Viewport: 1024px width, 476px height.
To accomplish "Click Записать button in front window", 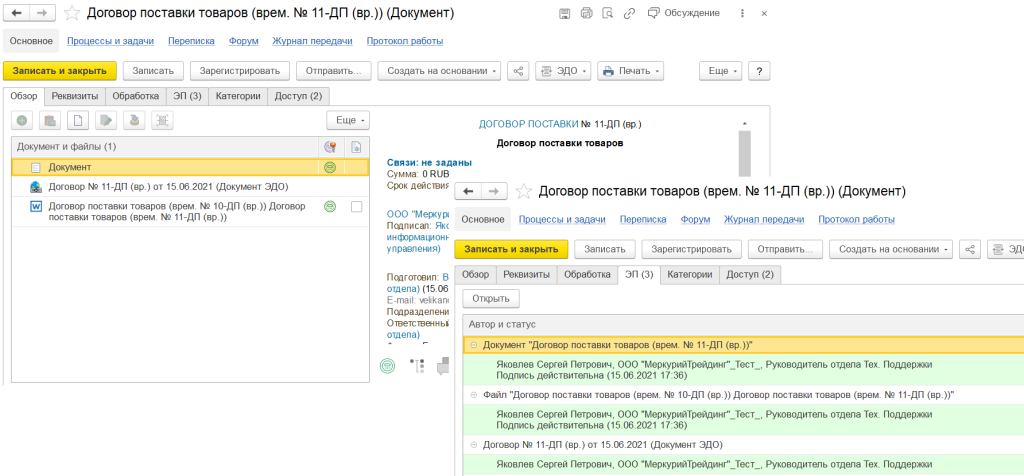I will tap(605, 249).
